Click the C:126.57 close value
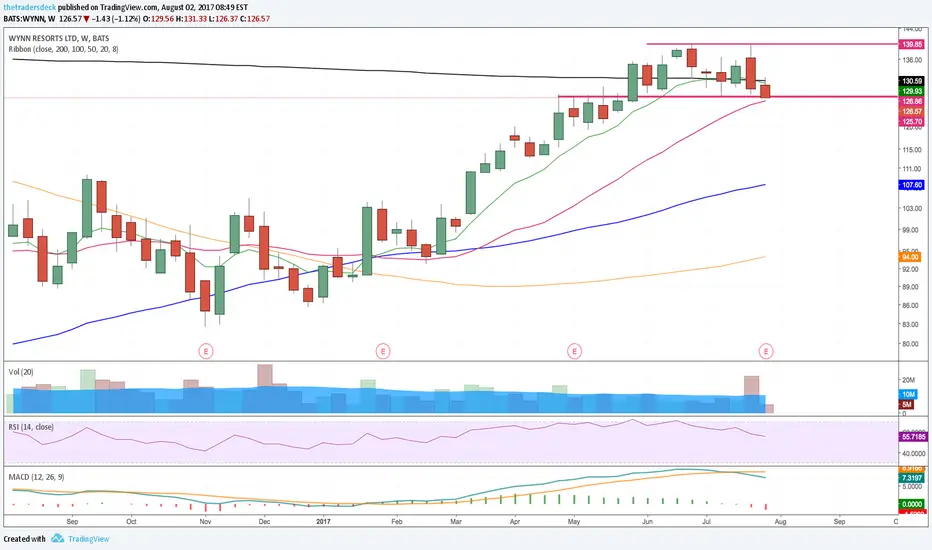 pyautogui.click(x=255, y=19)
